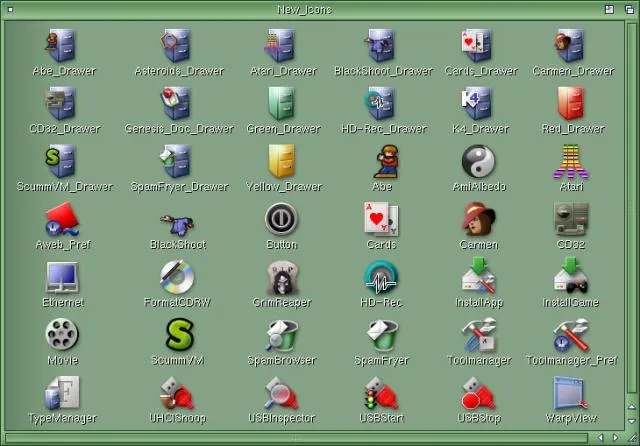The image size is (640, 446).
Task: Open the Carmen character icon
Action: 478,219
